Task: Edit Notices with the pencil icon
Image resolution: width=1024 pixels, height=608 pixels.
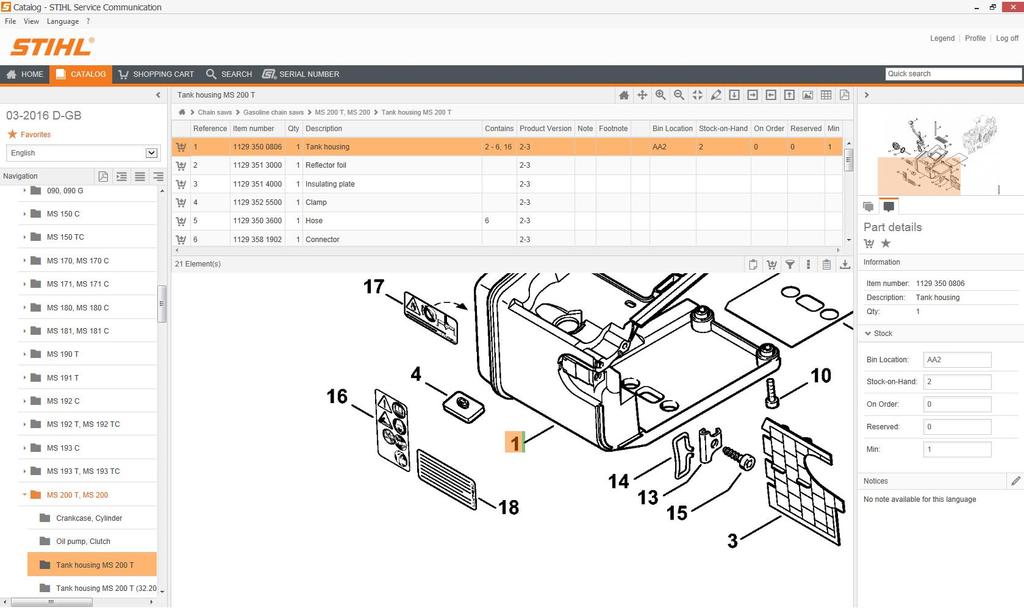Action: coord(1016,481)
